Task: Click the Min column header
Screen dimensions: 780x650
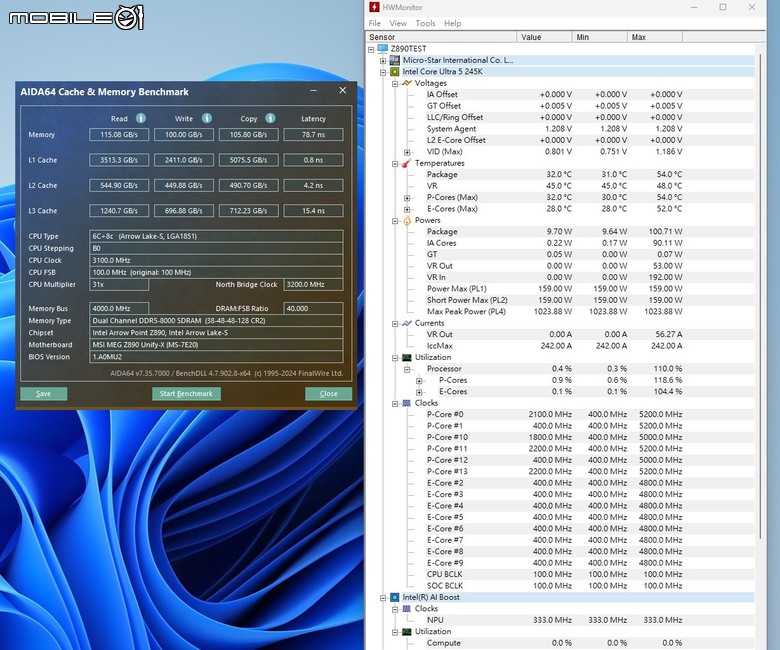Action: [x=600, y=37]
